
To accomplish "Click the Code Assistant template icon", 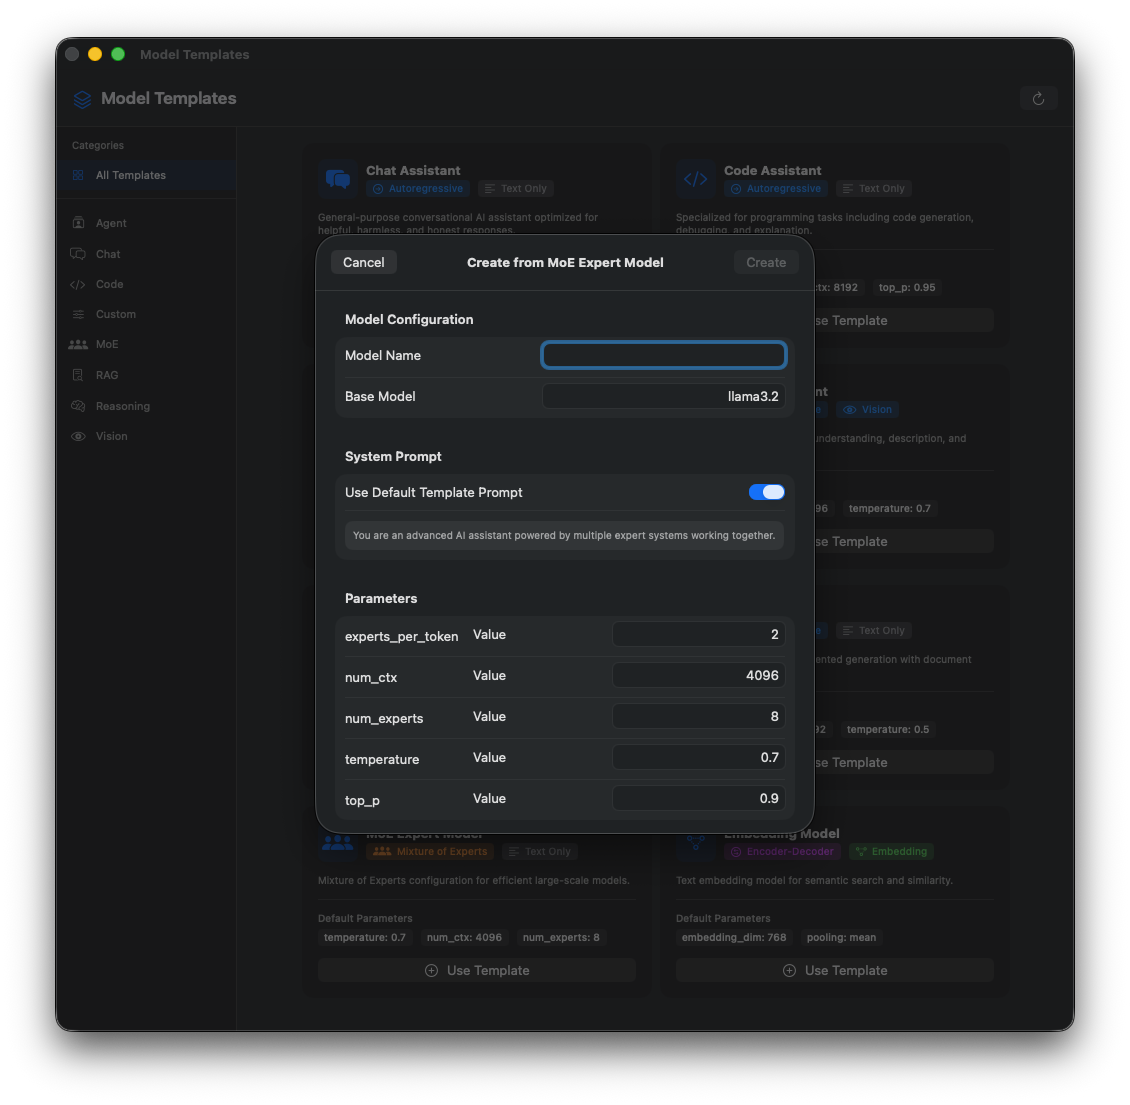I will (x=695, y=180).
